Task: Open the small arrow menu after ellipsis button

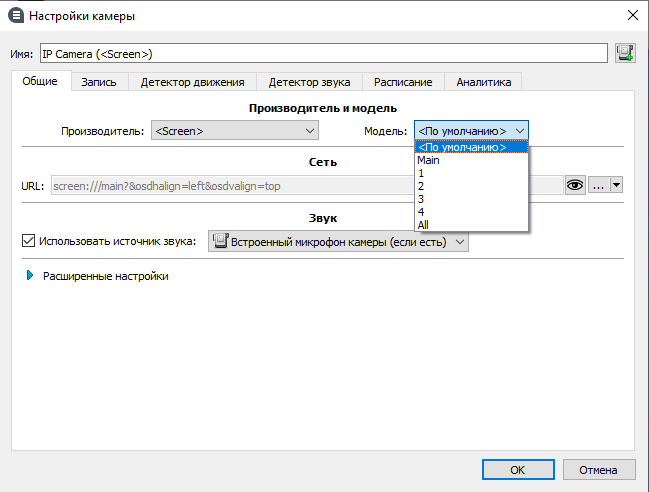Action: point(617,185)
